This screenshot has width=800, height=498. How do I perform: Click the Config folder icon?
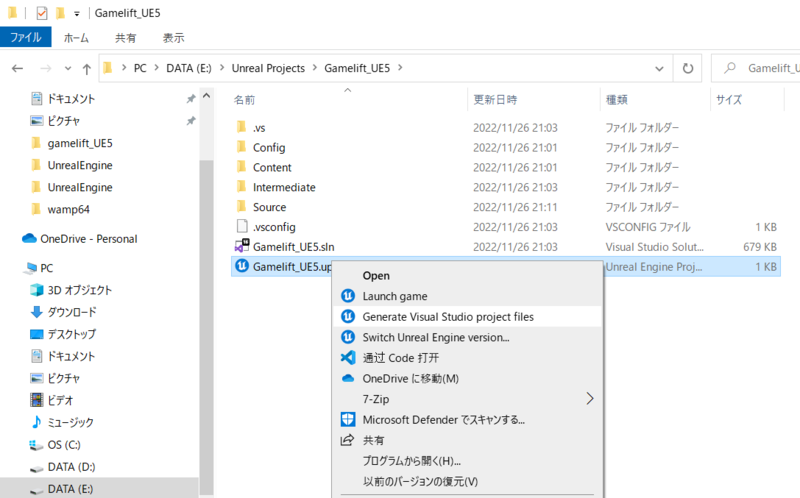click(x=242, y=147)
